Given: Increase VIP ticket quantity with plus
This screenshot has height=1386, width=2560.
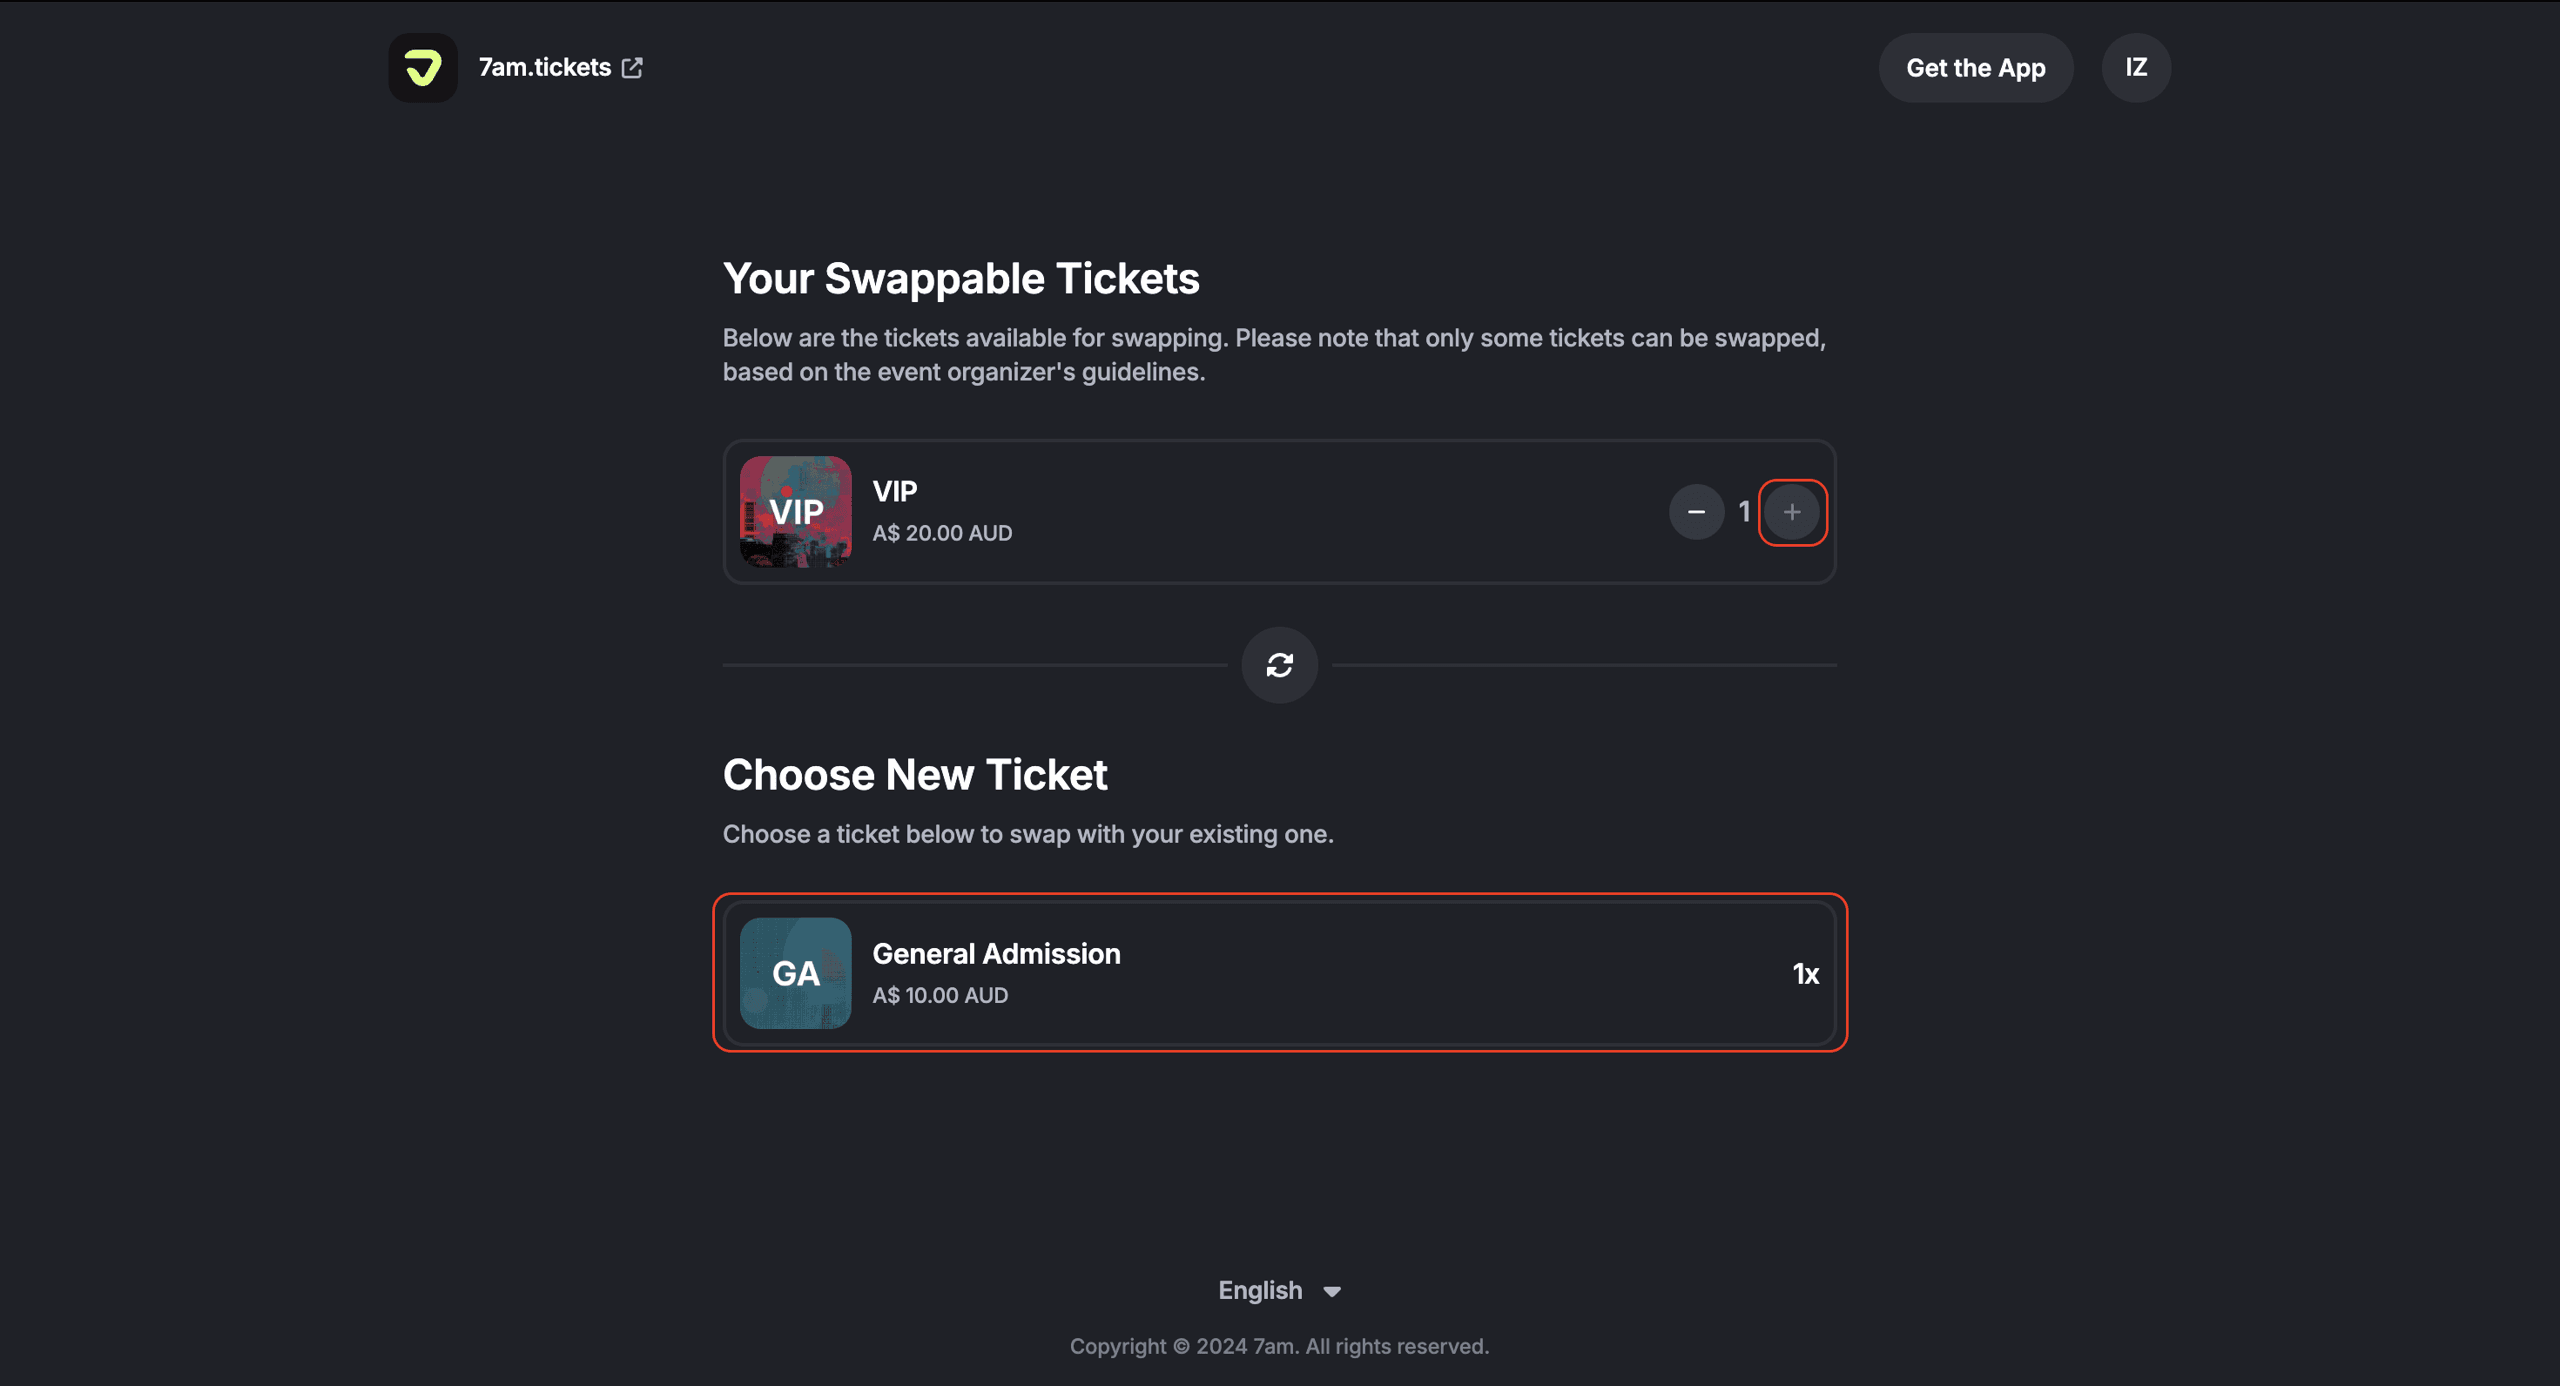Looking at the screenshot, I should (1792, 512).
